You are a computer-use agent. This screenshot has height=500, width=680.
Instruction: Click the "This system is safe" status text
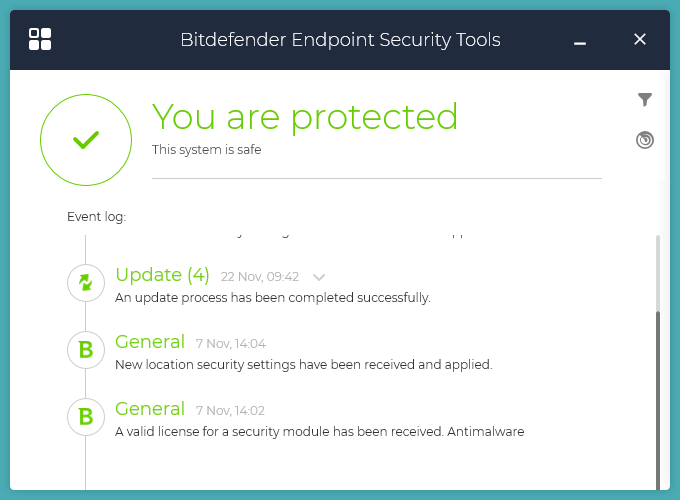206,150
